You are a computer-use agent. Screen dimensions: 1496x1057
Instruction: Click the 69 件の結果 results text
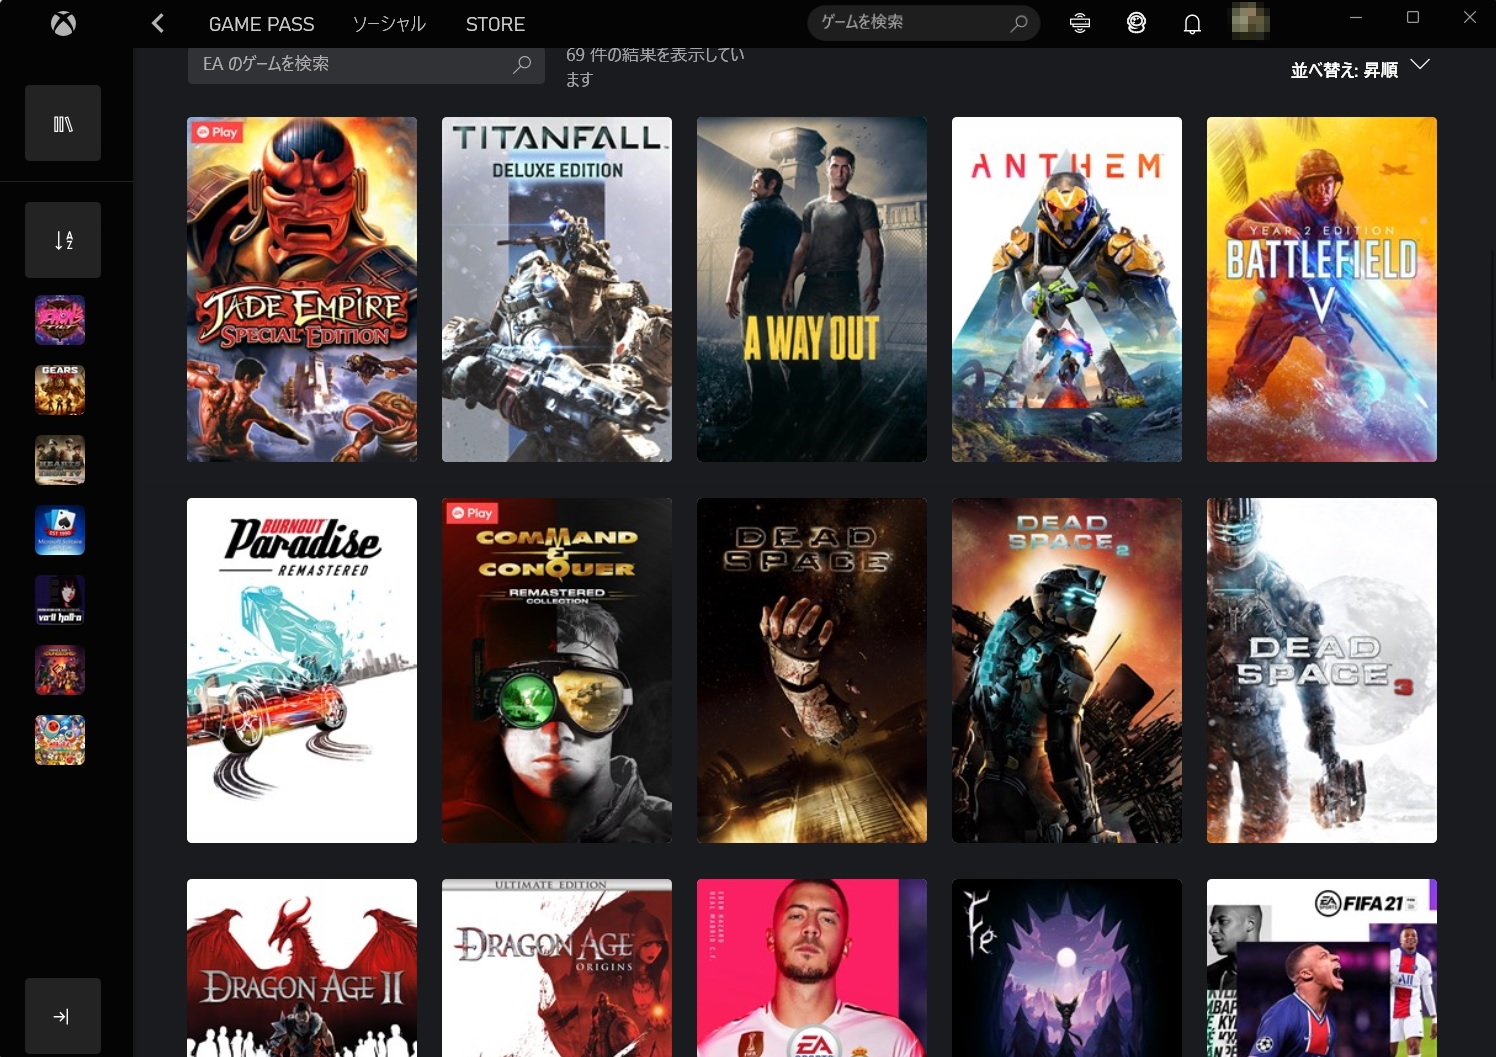tap(655, 66)
